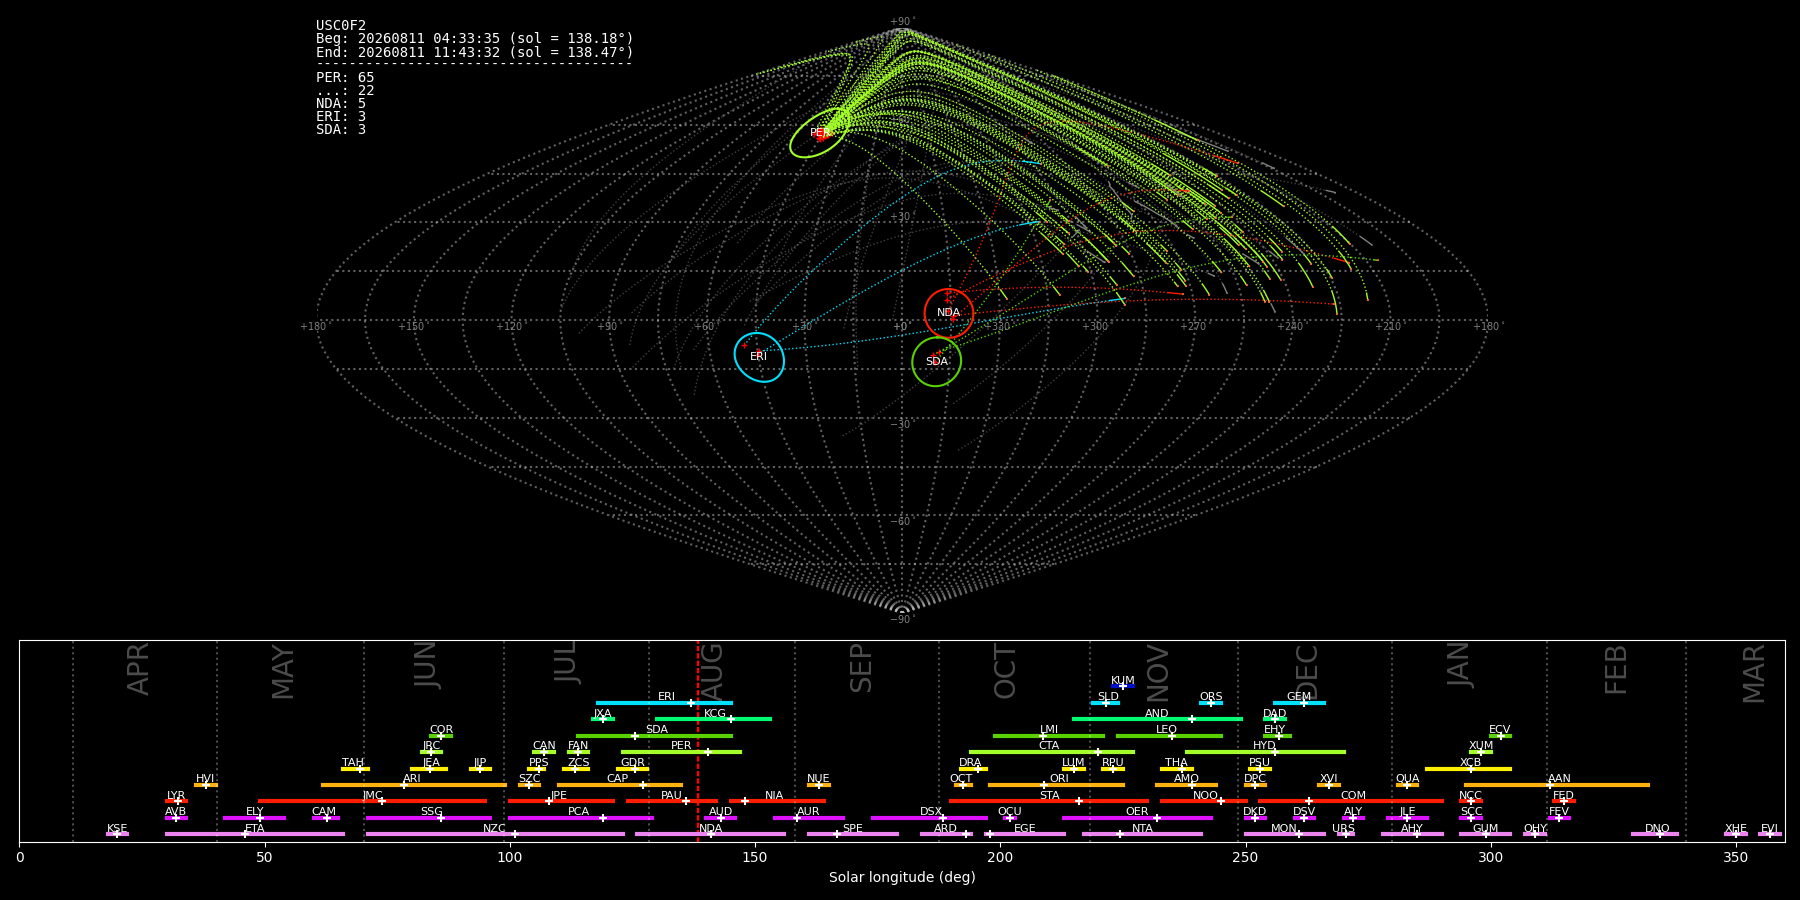
Task: Click the Solar longitude axis label
Action: point(902,877)
